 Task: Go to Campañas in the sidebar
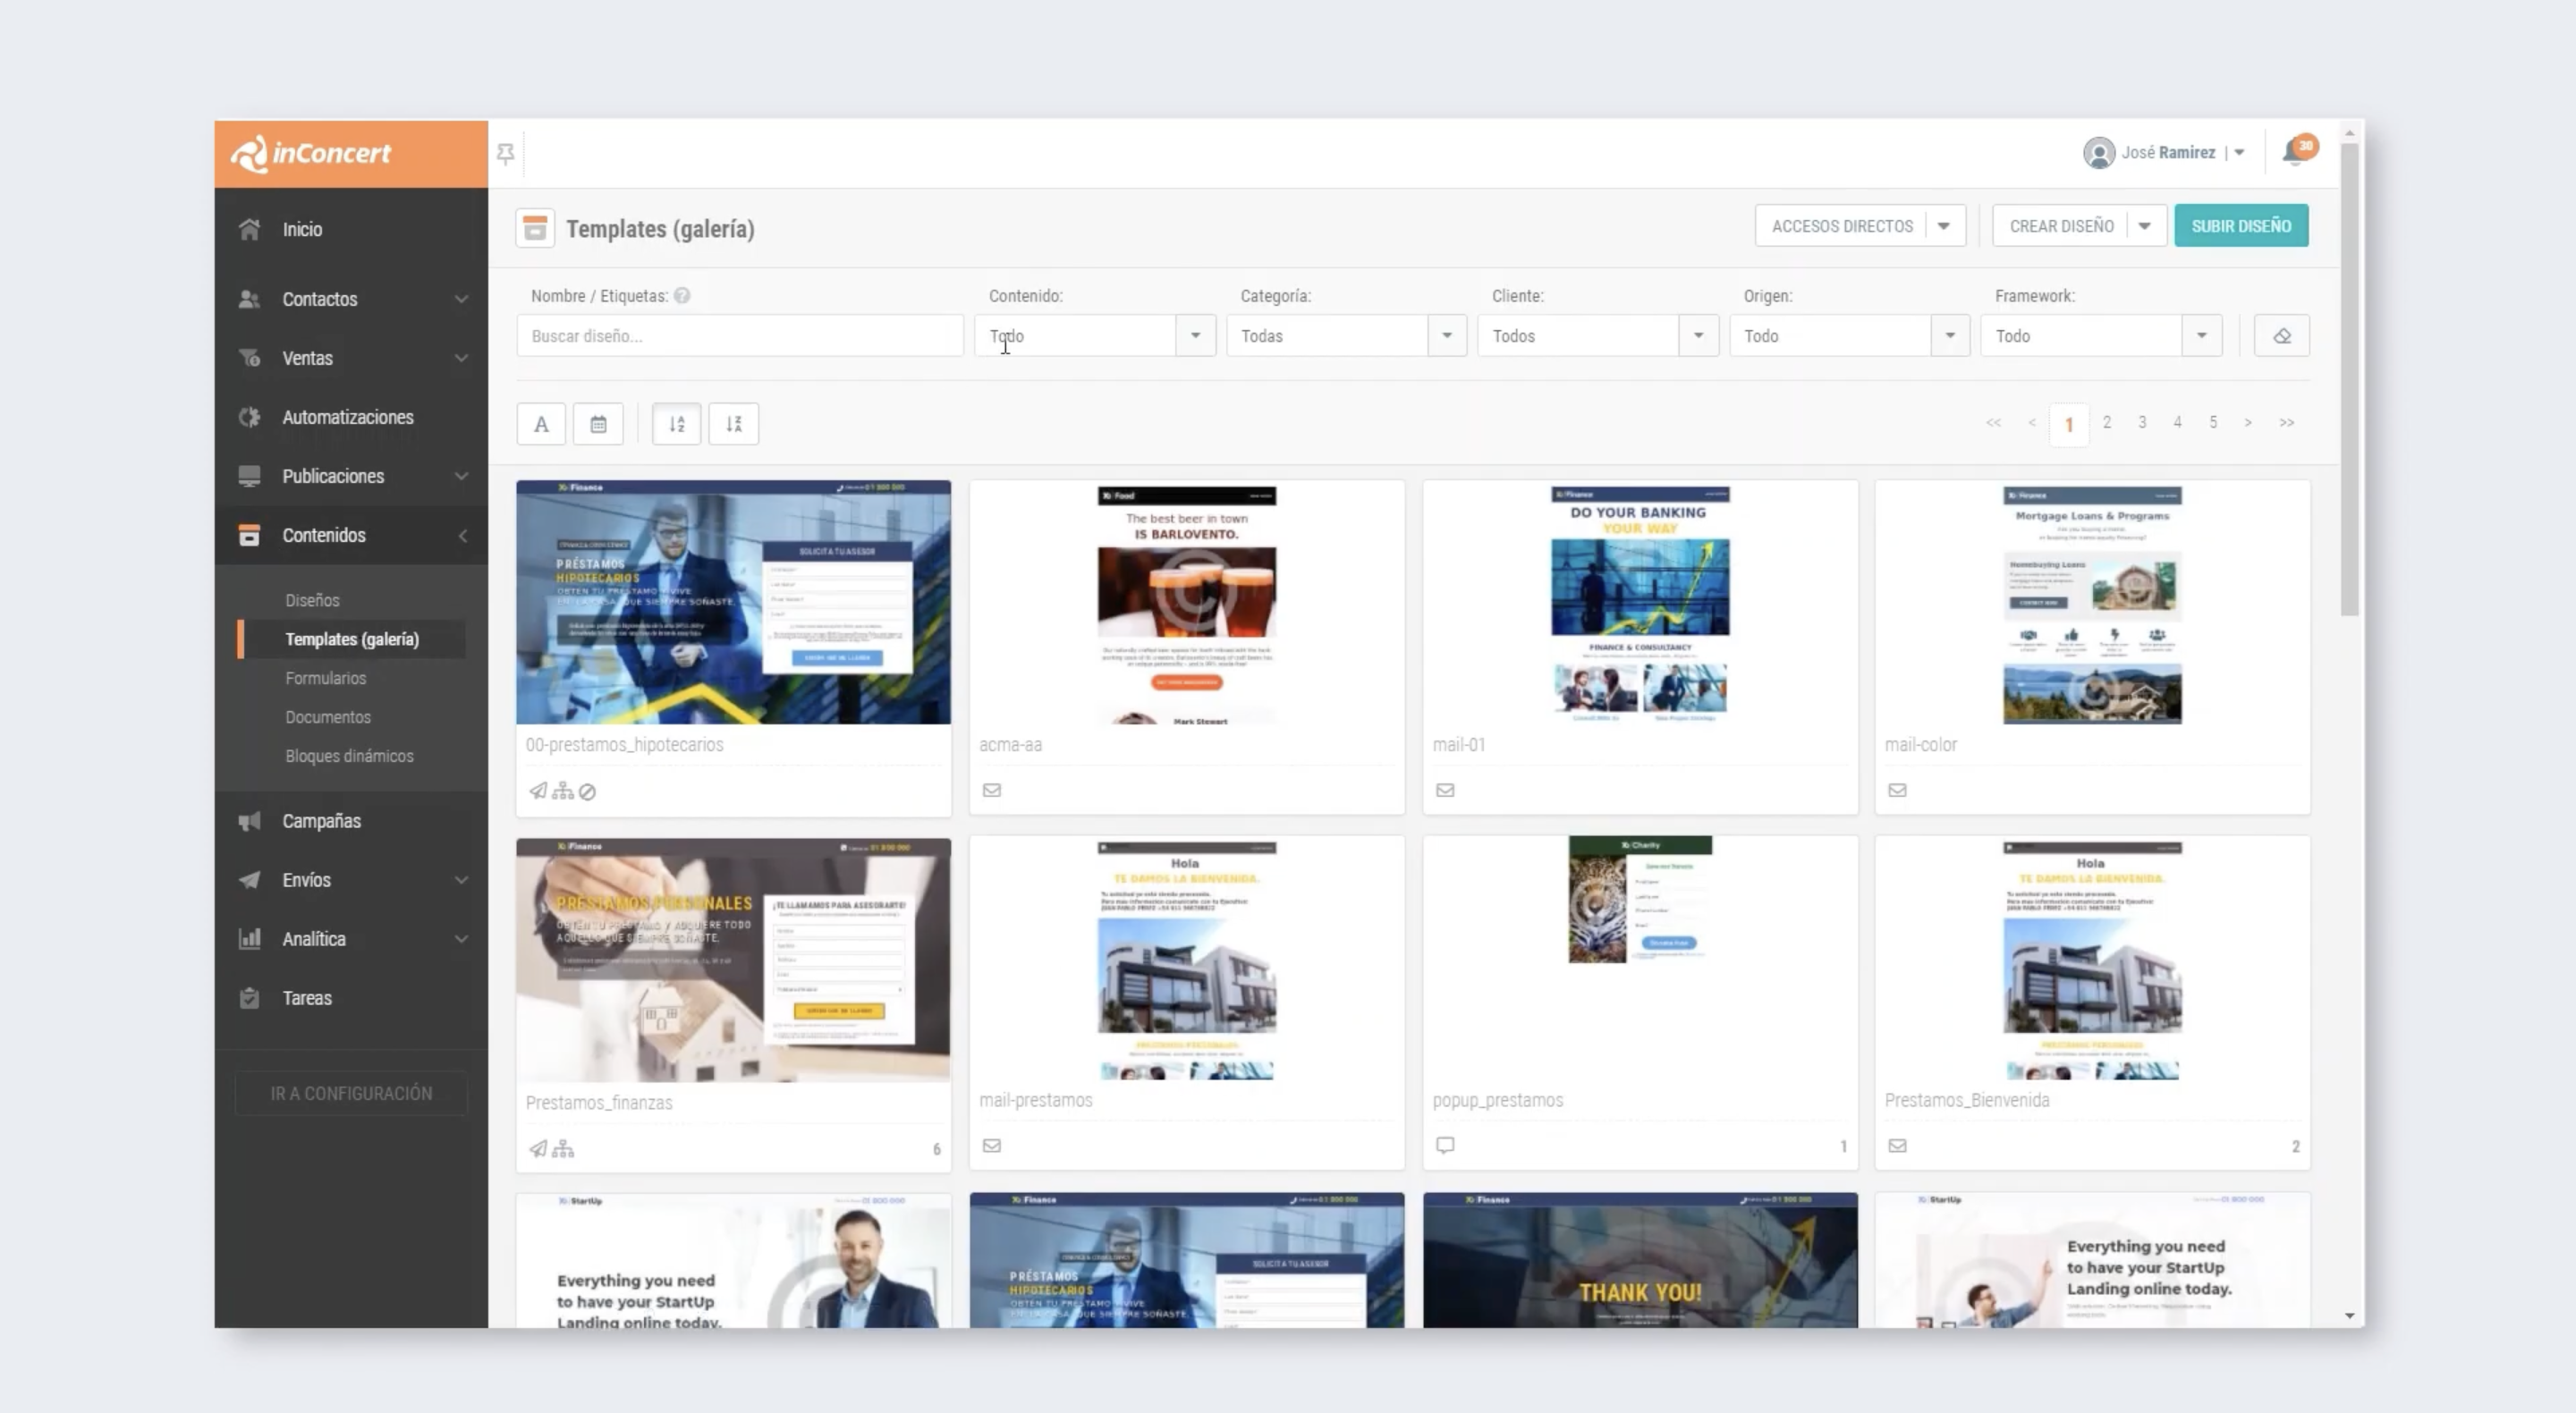click(321, 821)
